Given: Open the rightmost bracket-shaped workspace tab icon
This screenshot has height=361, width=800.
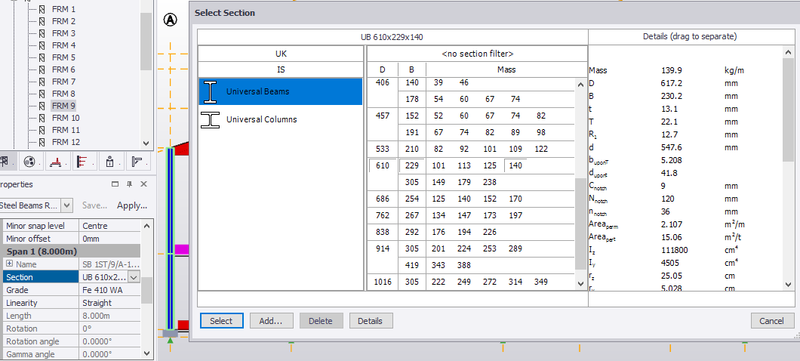Looking at the screenshot, I should (136, 162).
